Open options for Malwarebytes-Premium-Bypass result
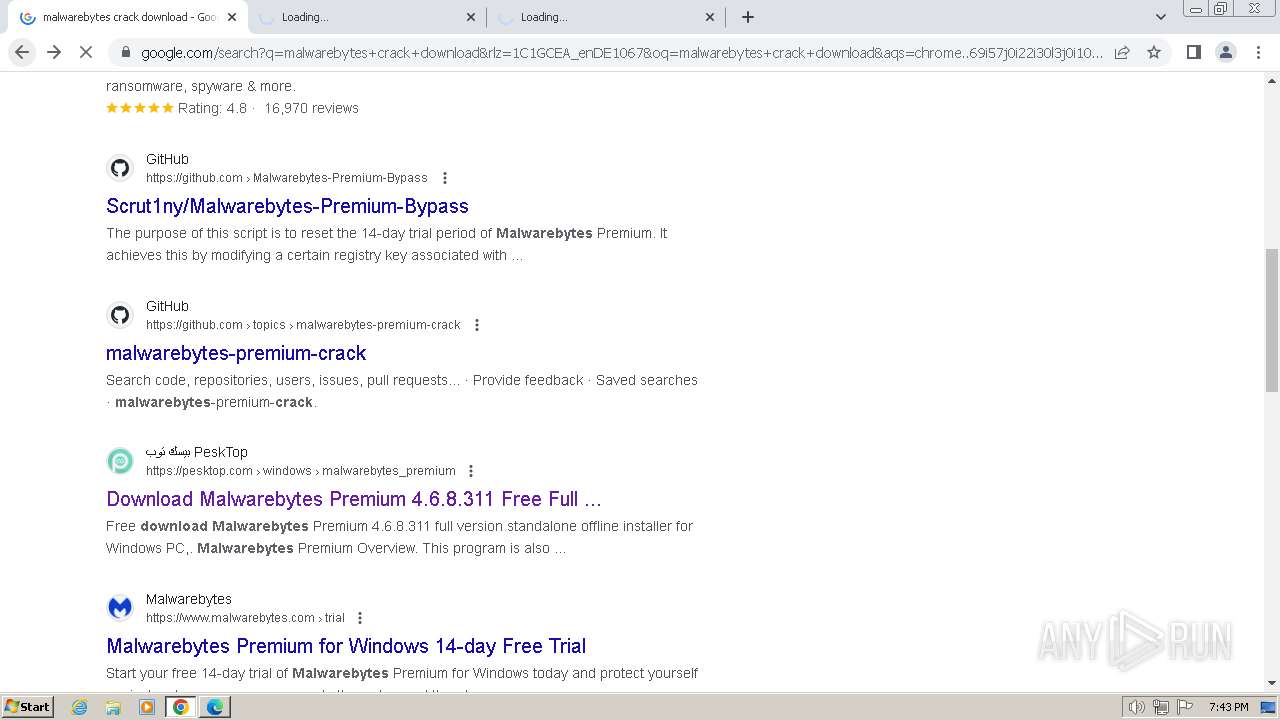1280x720 pixels. pos(445,178)
